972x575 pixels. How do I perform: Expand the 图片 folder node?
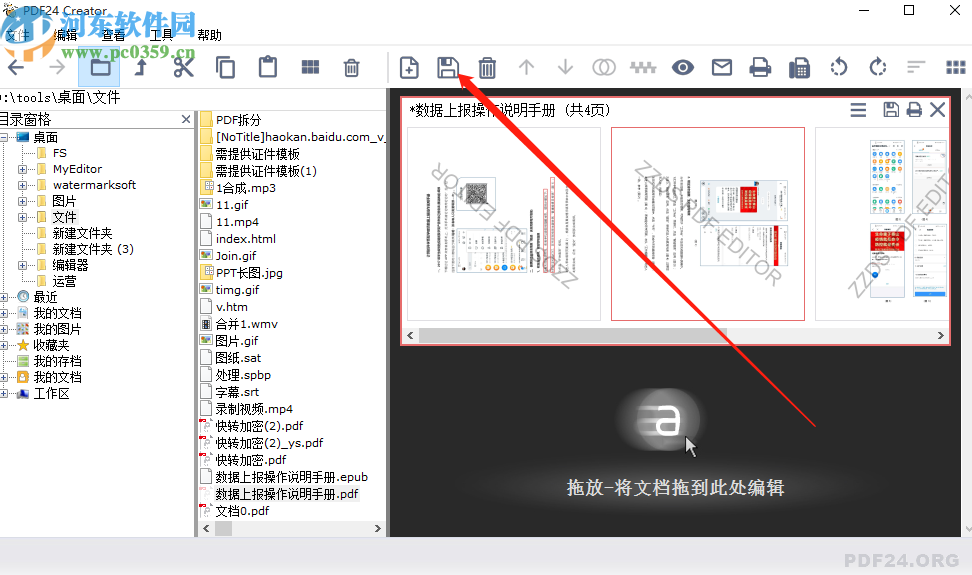[22, 201]
